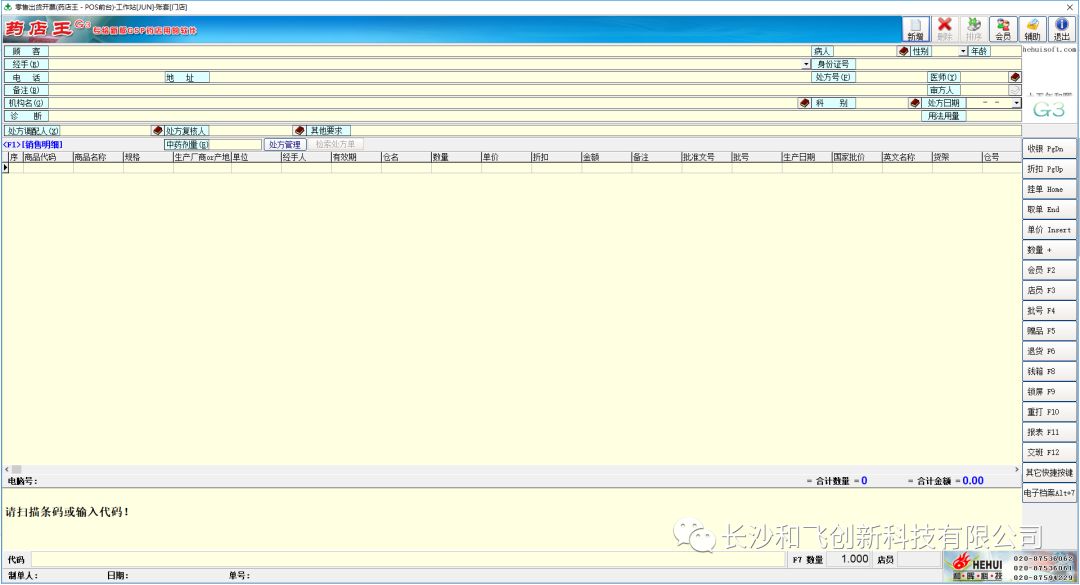Click the 备注 remarks input field
This screenshot has height=585, width=1080.
pyautogui.click(x=488, y=90)
